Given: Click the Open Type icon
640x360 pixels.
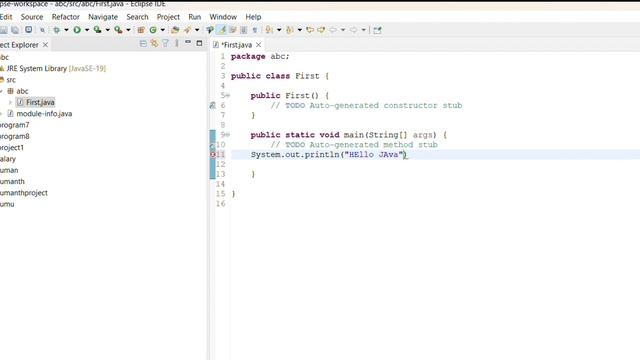Looking at the screenshot, I should (175, 30).
